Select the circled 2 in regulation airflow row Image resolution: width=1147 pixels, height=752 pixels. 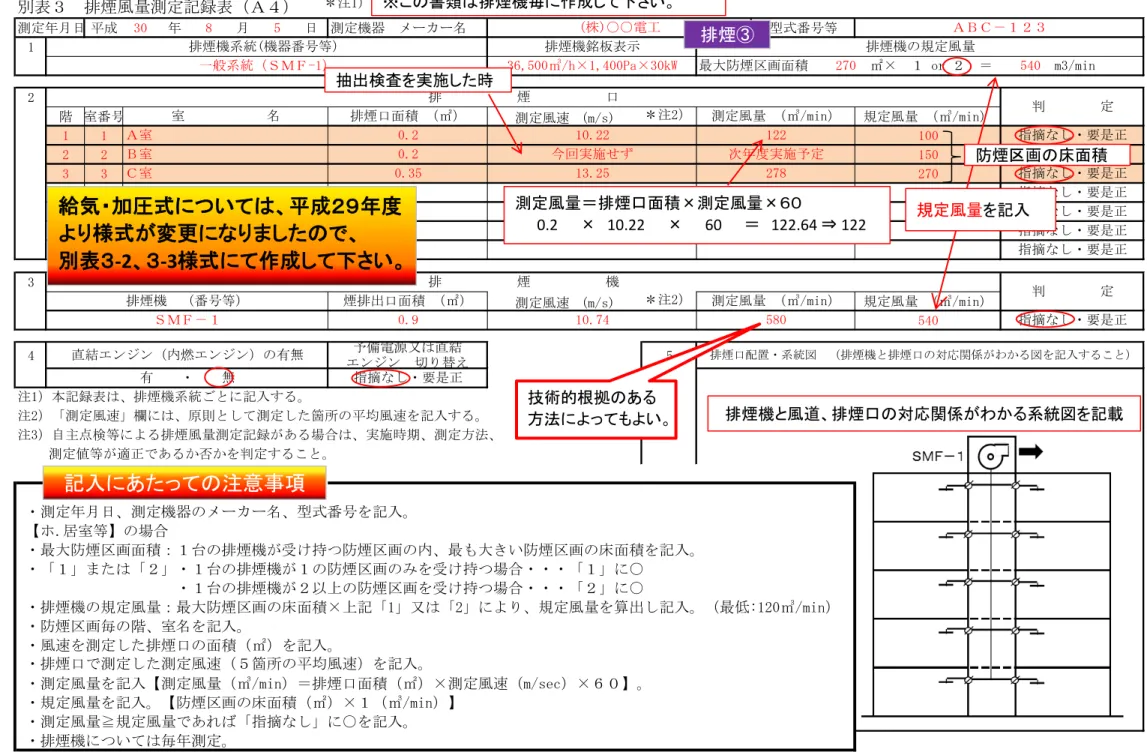958,66
